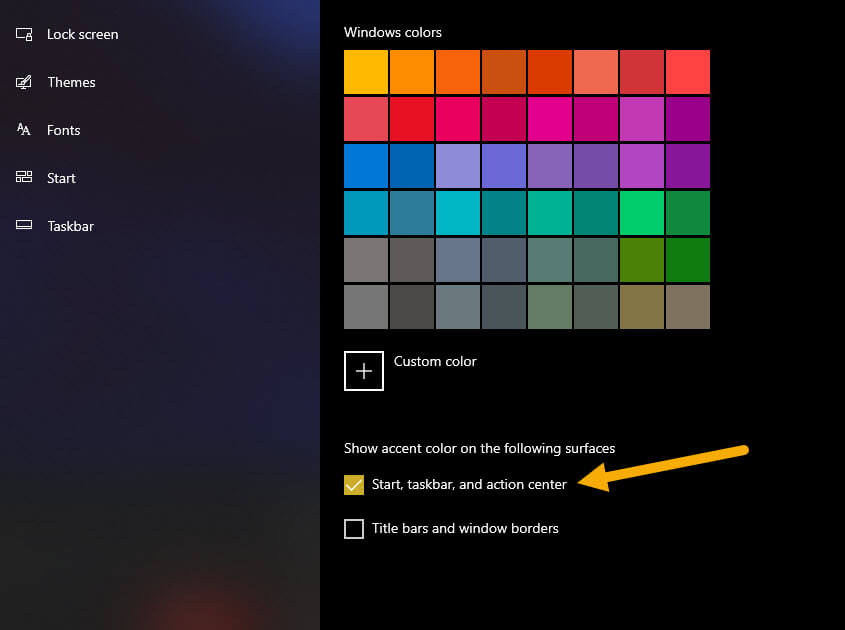Pick the bright orange swatch second in first row

point(412,72)
